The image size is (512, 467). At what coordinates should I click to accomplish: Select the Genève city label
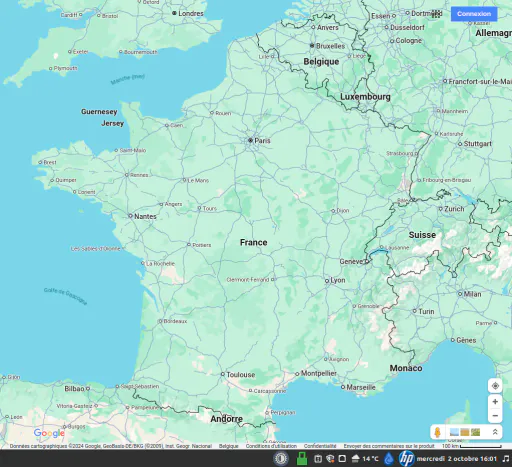click(351, 262)
